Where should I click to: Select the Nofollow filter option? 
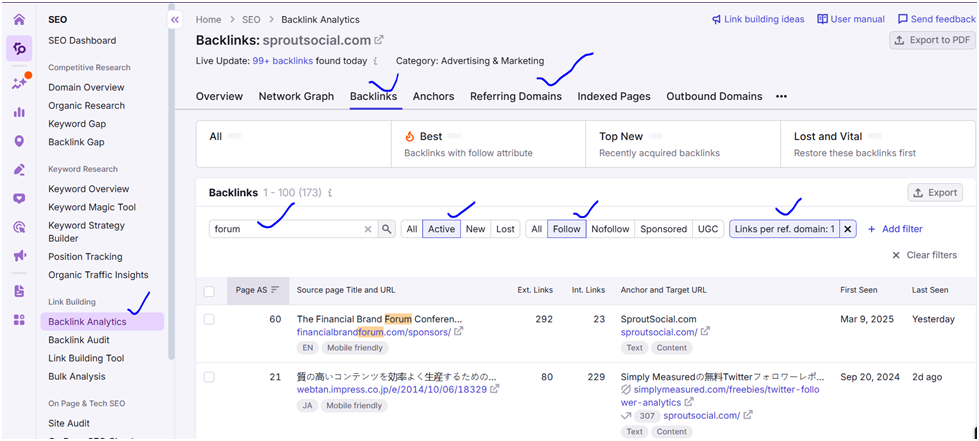click(610, 229)
